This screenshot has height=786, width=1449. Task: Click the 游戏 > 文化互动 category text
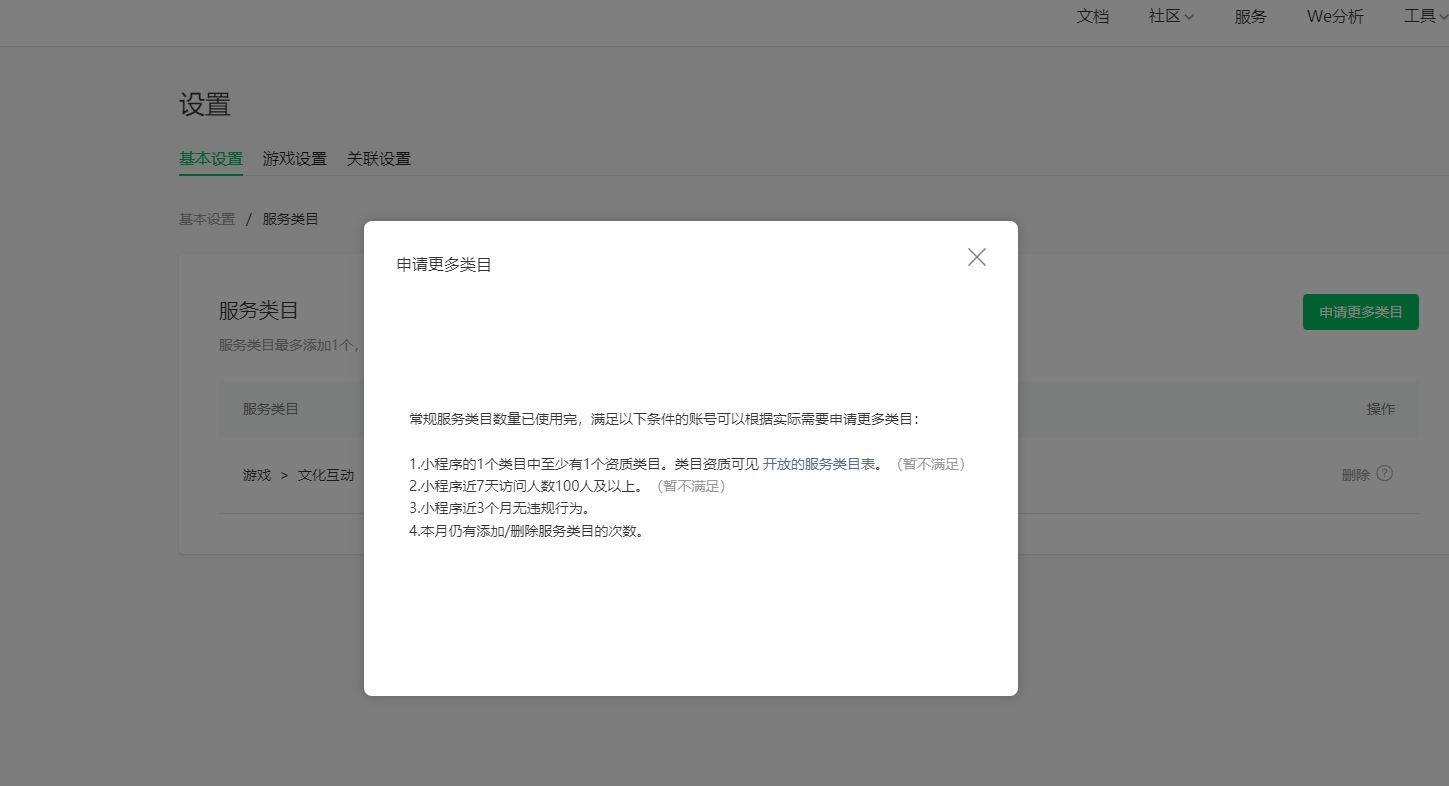click(x=298, y=475)
